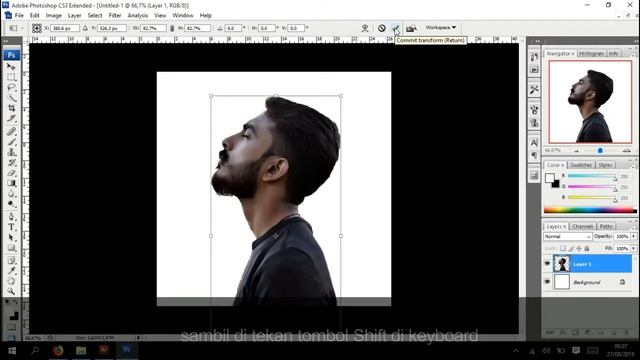Select the Pen tool
Image resolution: width=640 pixels, height=360 pixels.
pyautogui.click(x=11, y=217)
